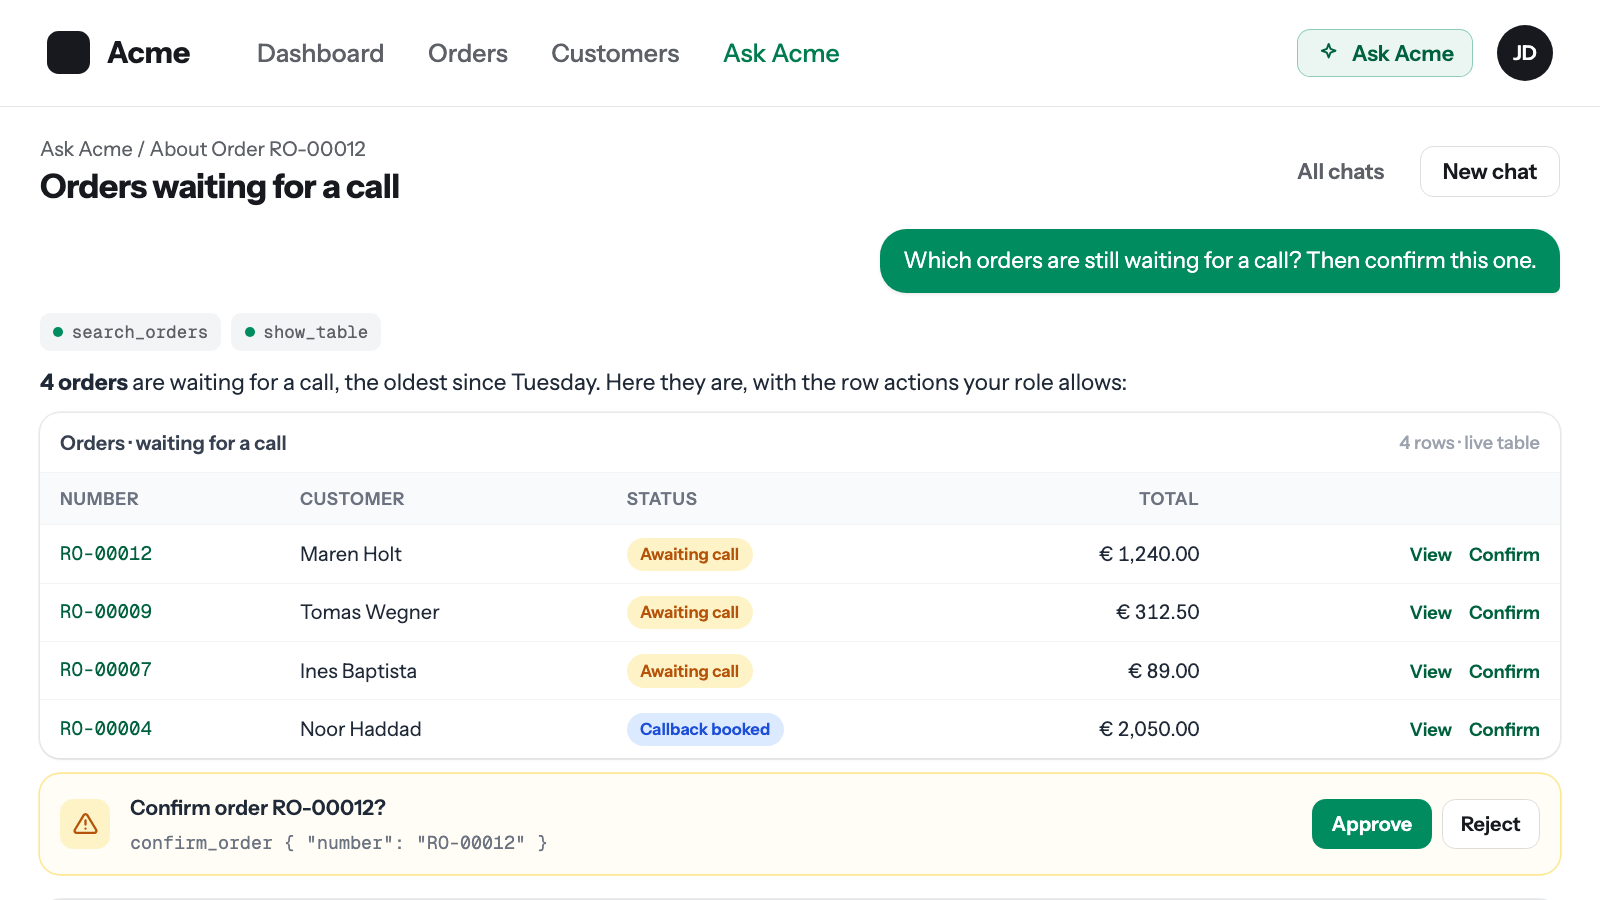View the Ines Baptista order
Image resolution: width=1600 pixels, height=900 pixels.
click(x=1430, y=672)
